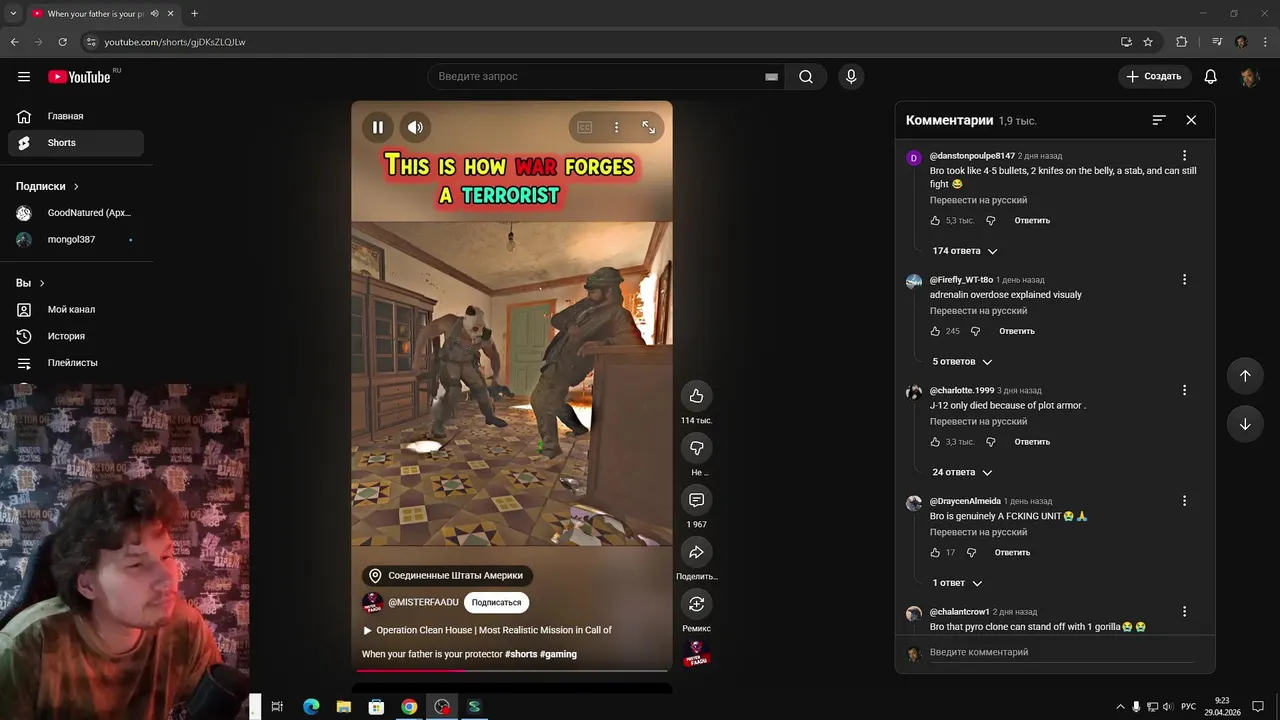Like the adrenalin overdose comment
Screen dimensions: 1280x720
tap(936, 331)
